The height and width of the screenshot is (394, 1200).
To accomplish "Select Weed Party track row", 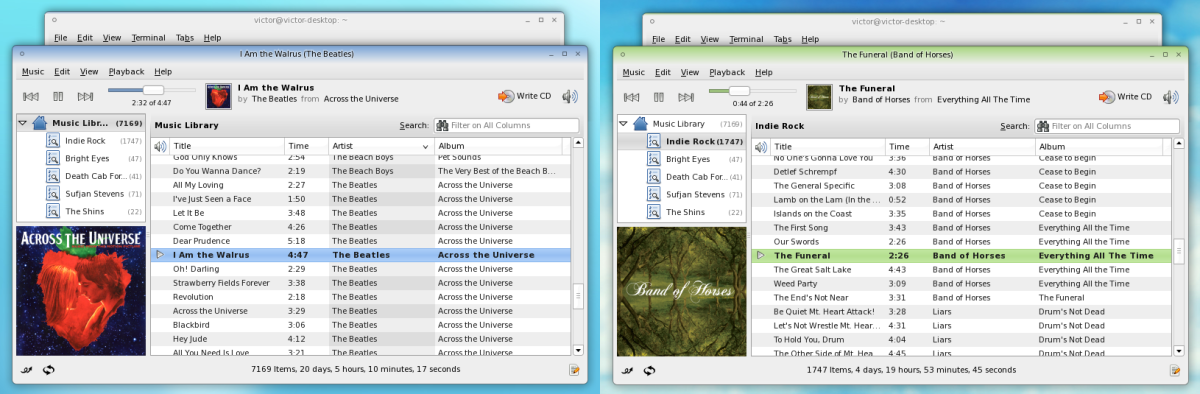I will [961, 283].
